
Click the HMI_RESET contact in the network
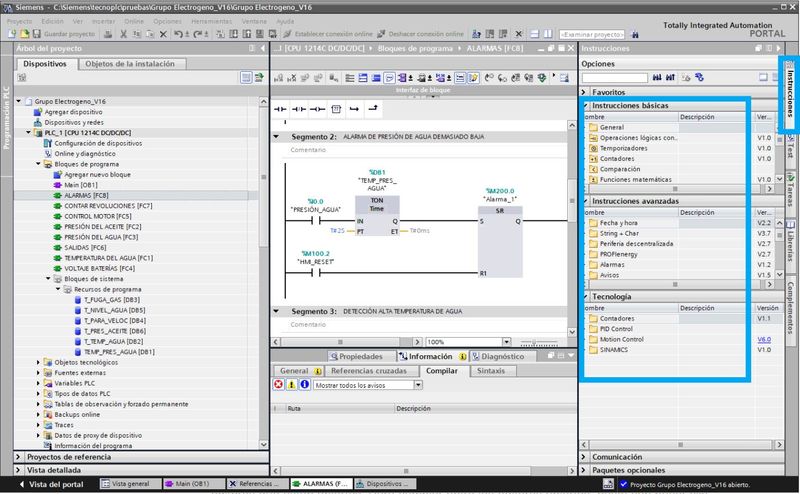(316, 273)
